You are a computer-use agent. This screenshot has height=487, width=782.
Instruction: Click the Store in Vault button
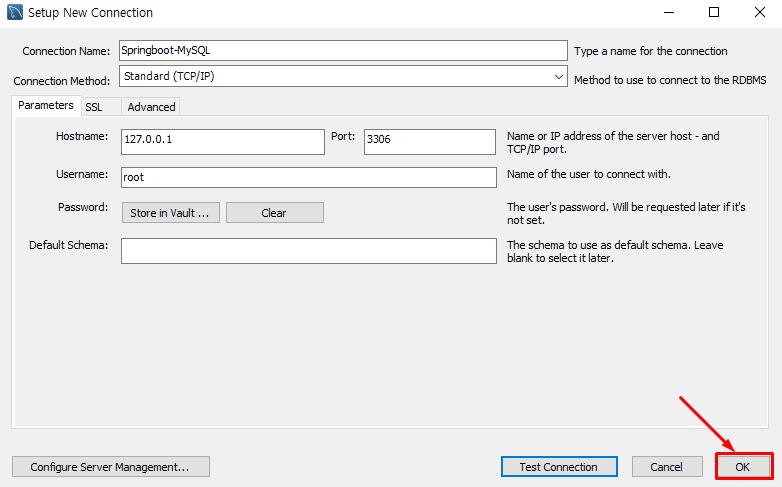tap(171, 213)
